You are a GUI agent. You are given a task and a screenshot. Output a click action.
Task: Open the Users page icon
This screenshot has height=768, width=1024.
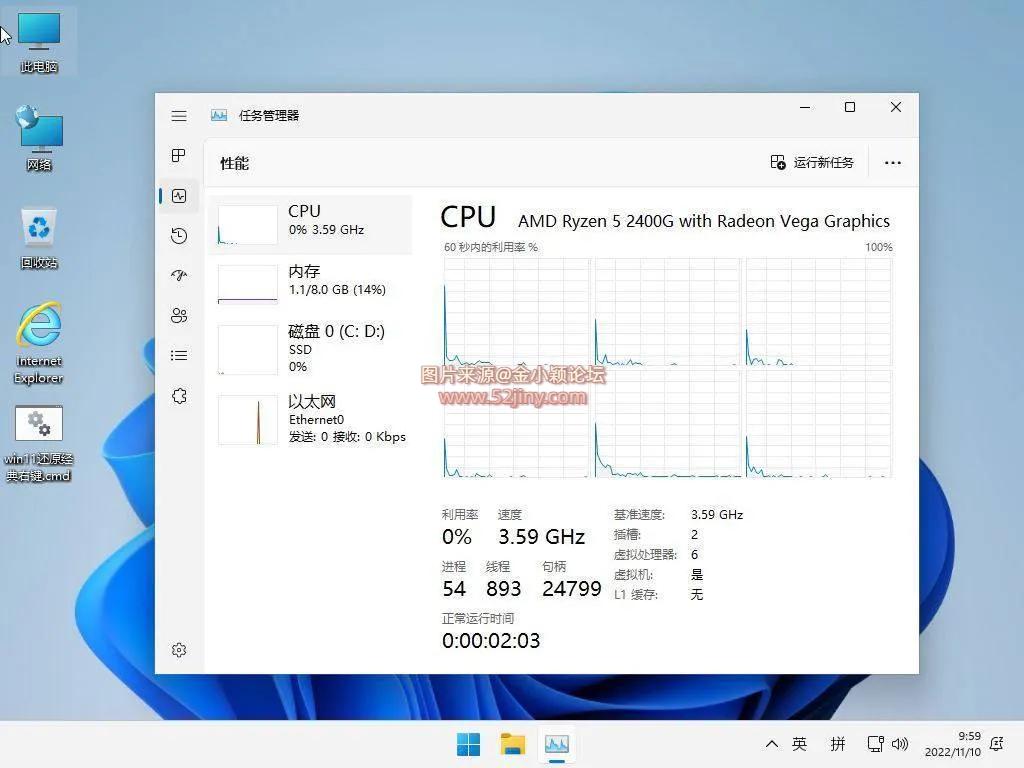click(x=179, y=316)
